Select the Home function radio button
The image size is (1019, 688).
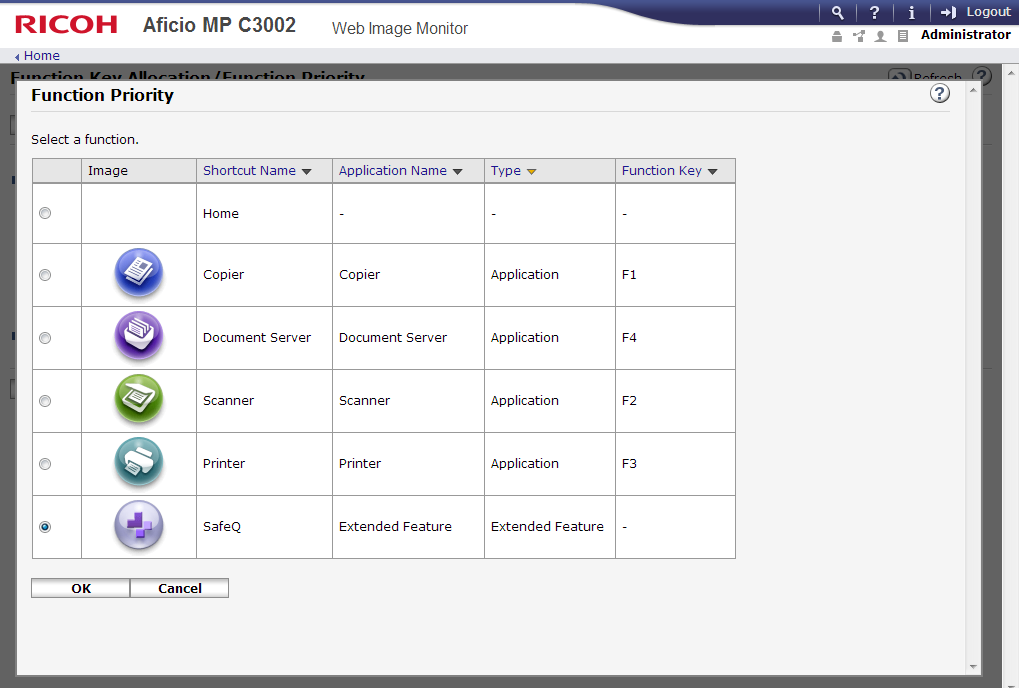45,213
